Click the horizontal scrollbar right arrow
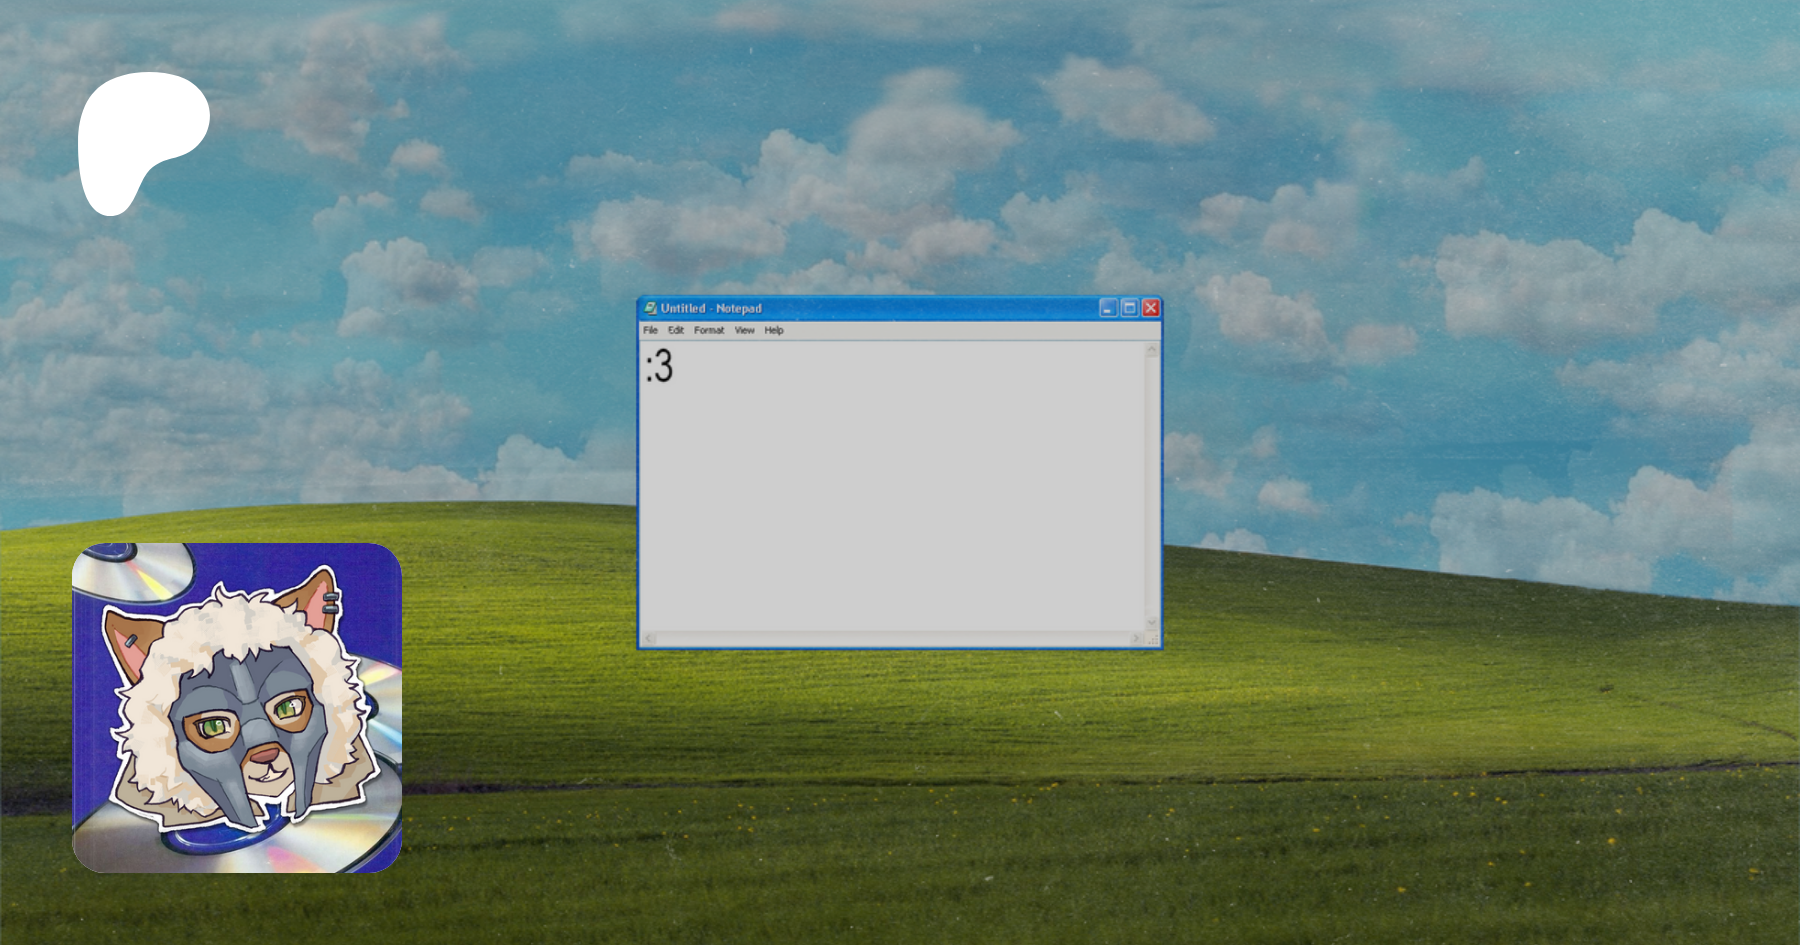 [x=1136, y=638]
